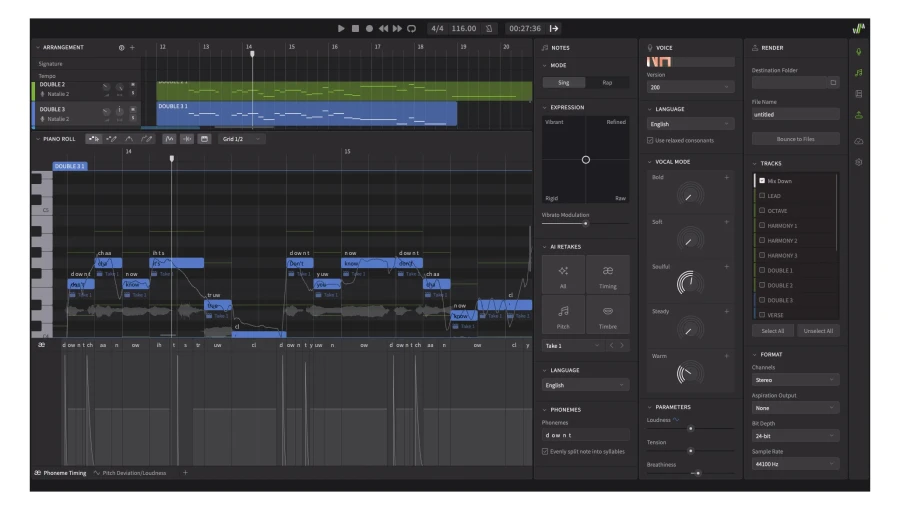Collapse the Expression section
The width and height of the screenshot is (900, 510).
click(545, 107)
